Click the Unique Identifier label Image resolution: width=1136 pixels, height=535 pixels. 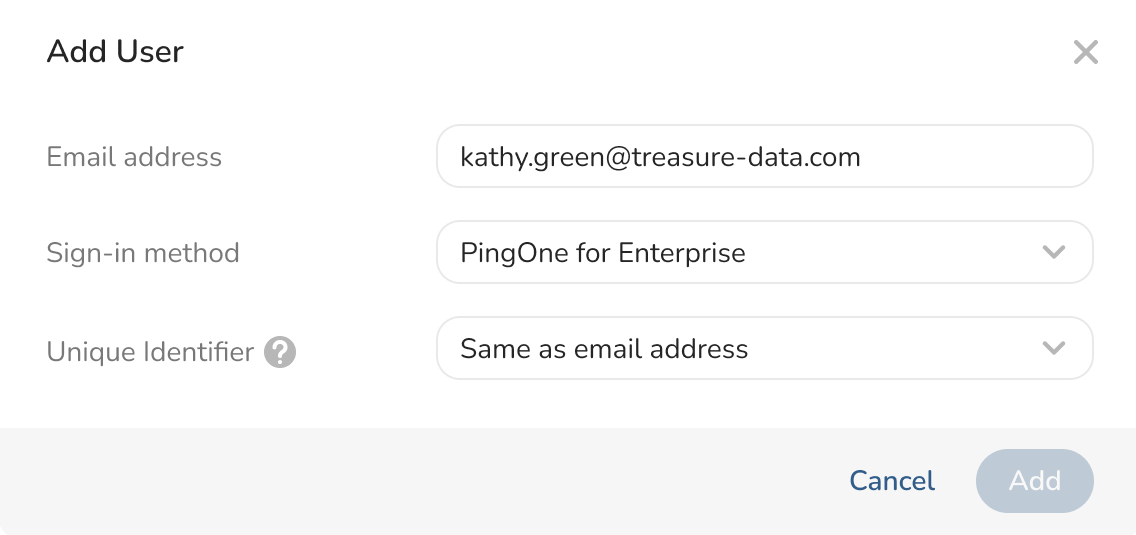coord(150,352)
